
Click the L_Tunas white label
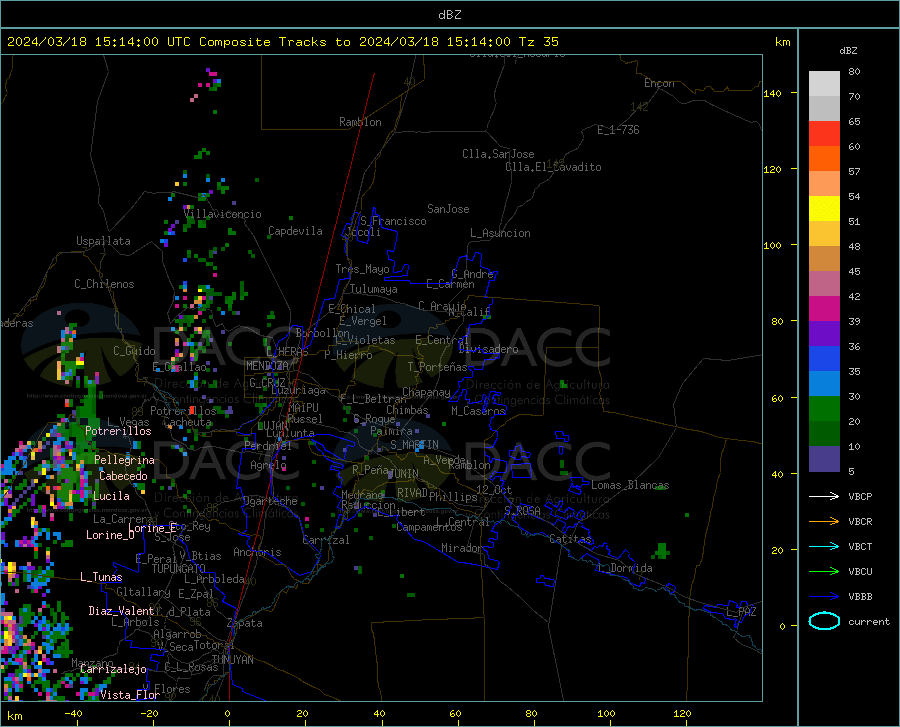(x=101, y=577)
